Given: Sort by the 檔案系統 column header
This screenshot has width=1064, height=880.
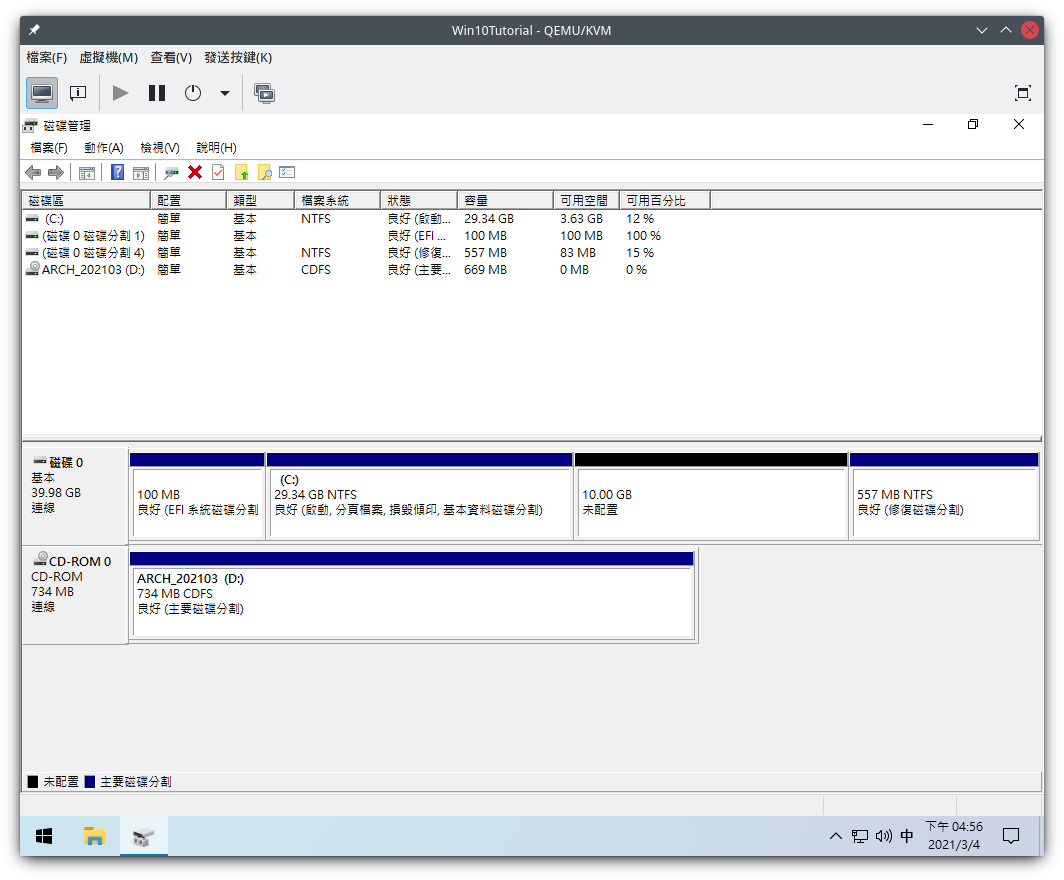Looking at the screenshot, I should [337, 200].
